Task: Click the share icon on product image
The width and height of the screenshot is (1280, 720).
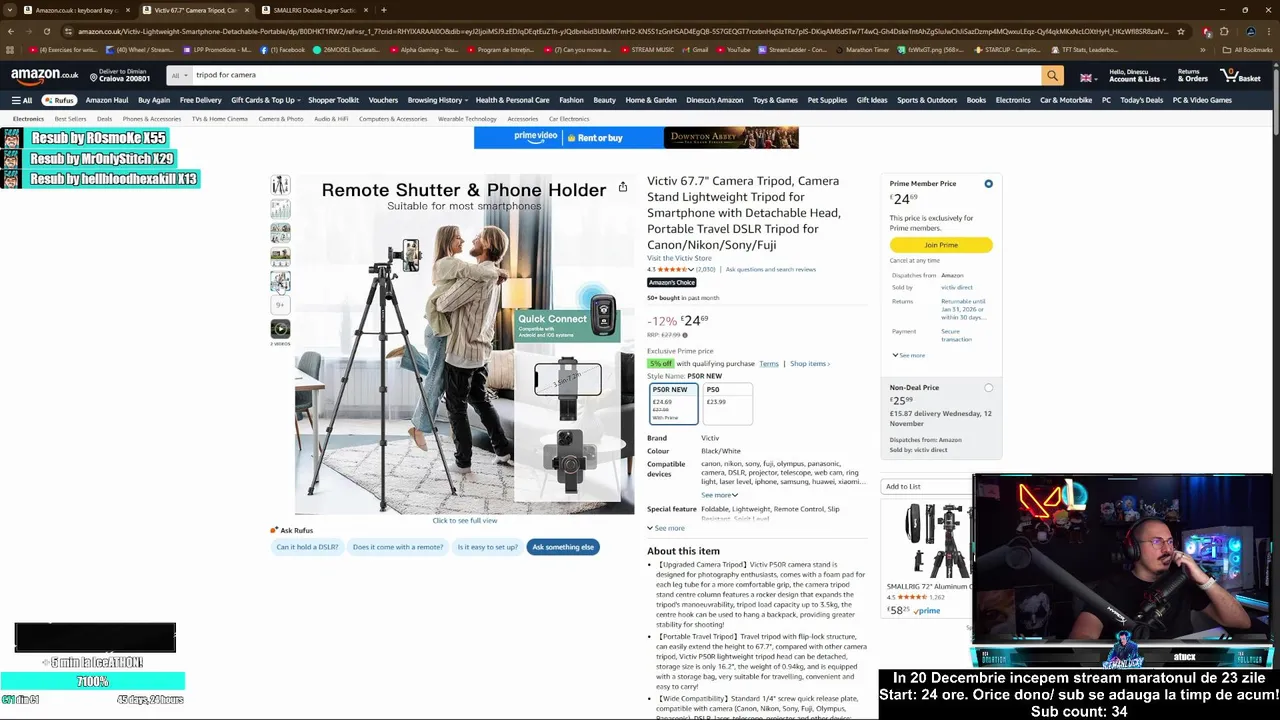Action: [622, 187]
